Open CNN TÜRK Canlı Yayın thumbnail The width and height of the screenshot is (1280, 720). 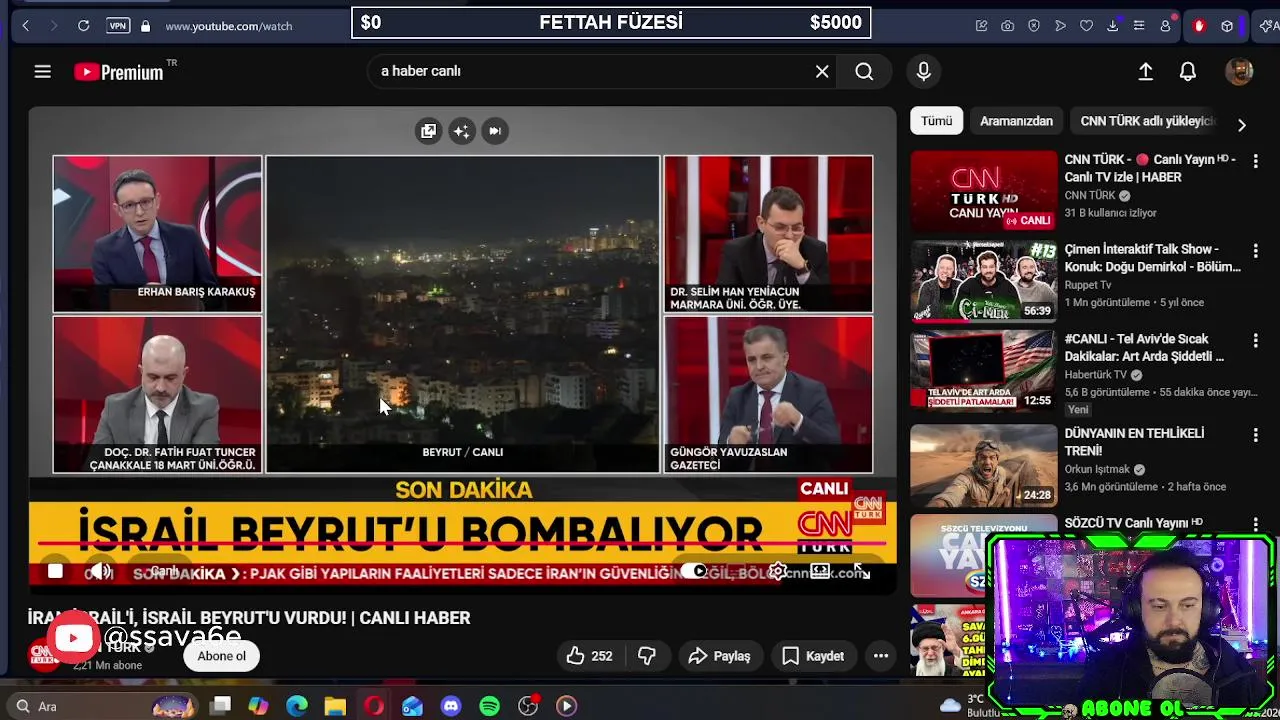(x=983, y=191)
